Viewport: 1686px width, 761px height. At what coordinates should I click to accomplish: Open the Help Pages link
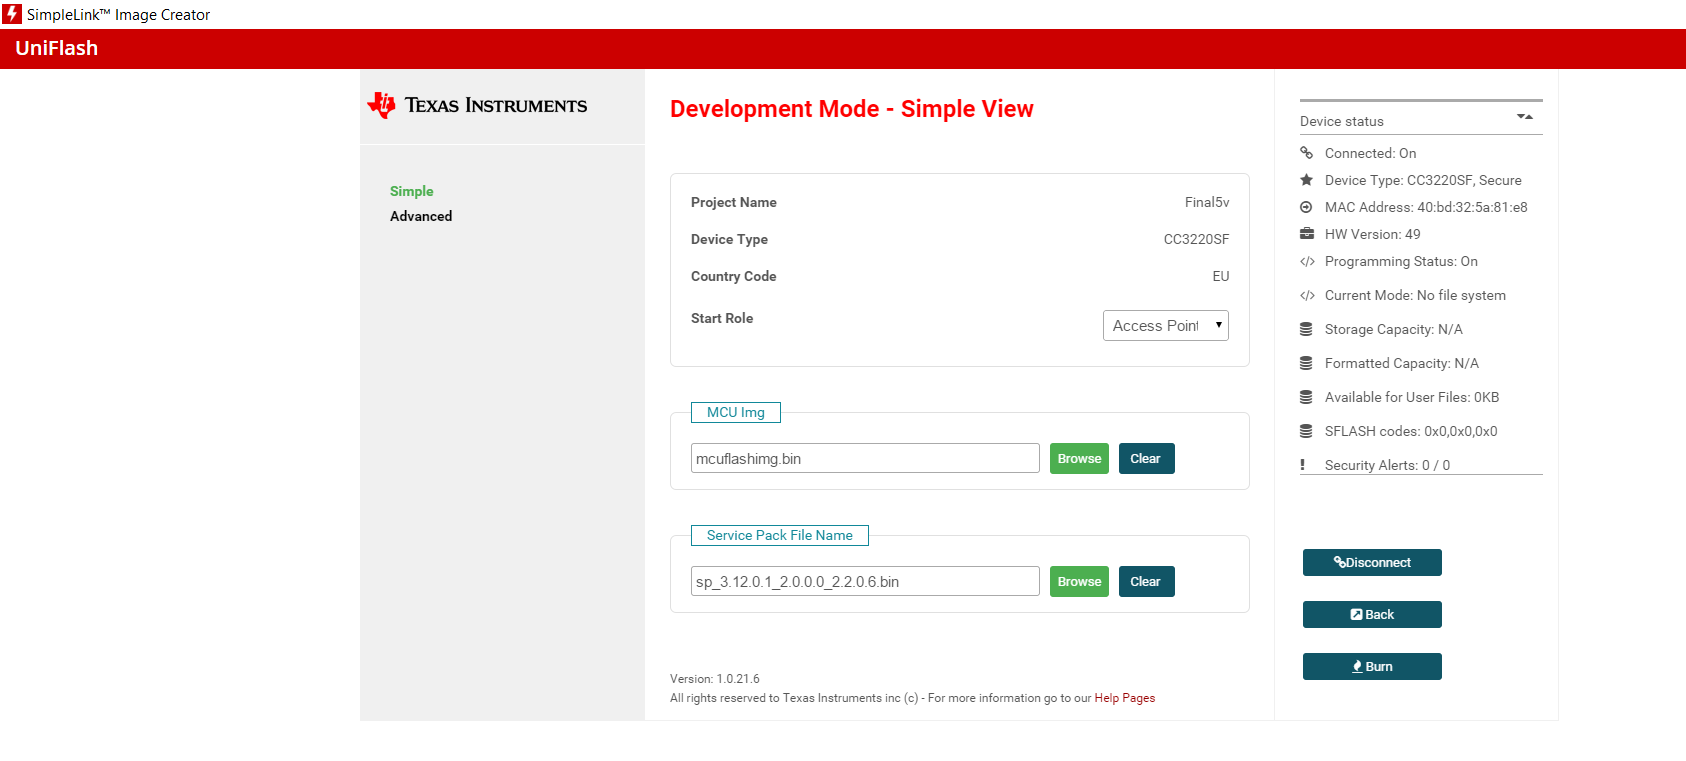pyautogui.click(x=1125, y=698)
